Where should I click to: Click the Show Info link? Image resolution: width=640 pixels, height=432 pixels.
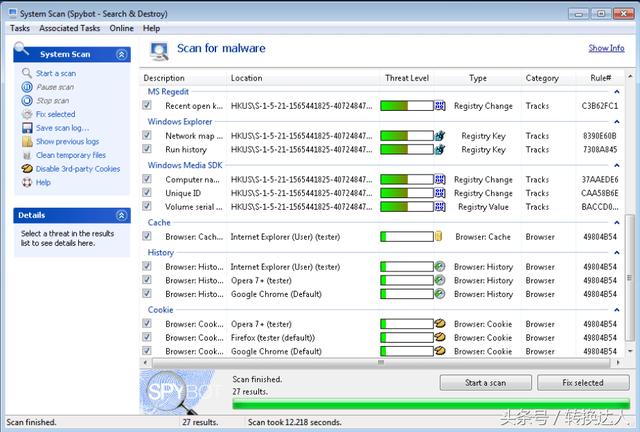point(606,48)
